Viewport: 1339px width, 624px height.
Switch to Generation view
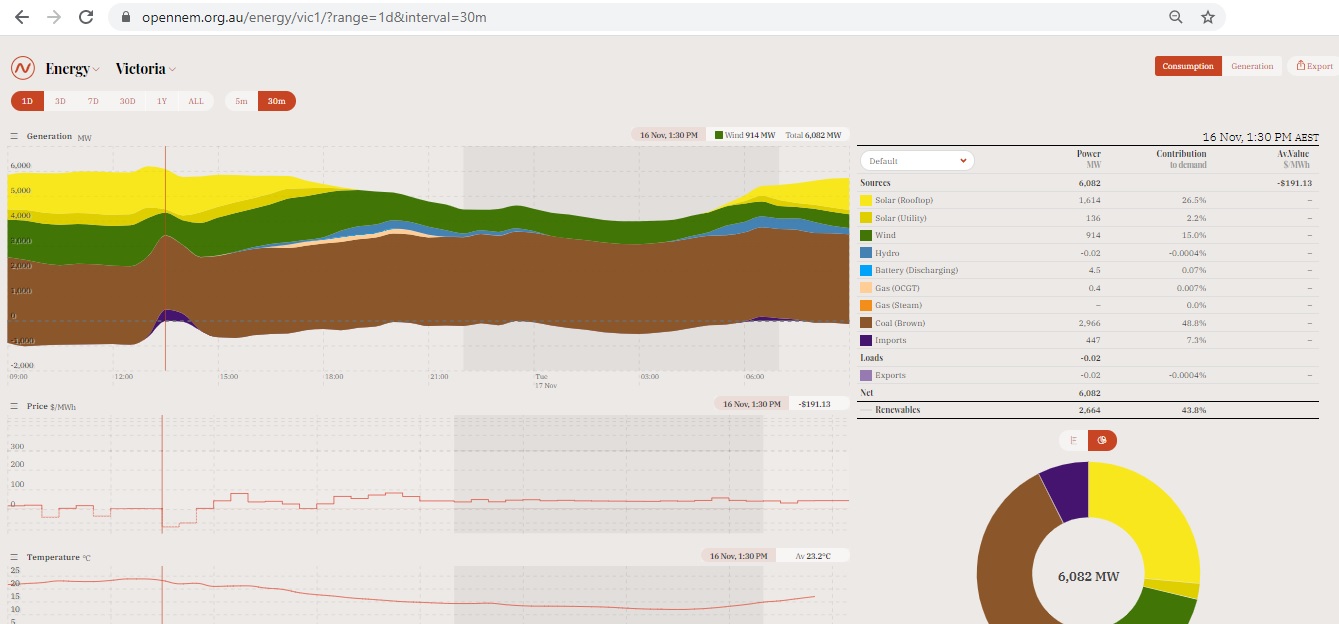click(x=1252, y=66)
